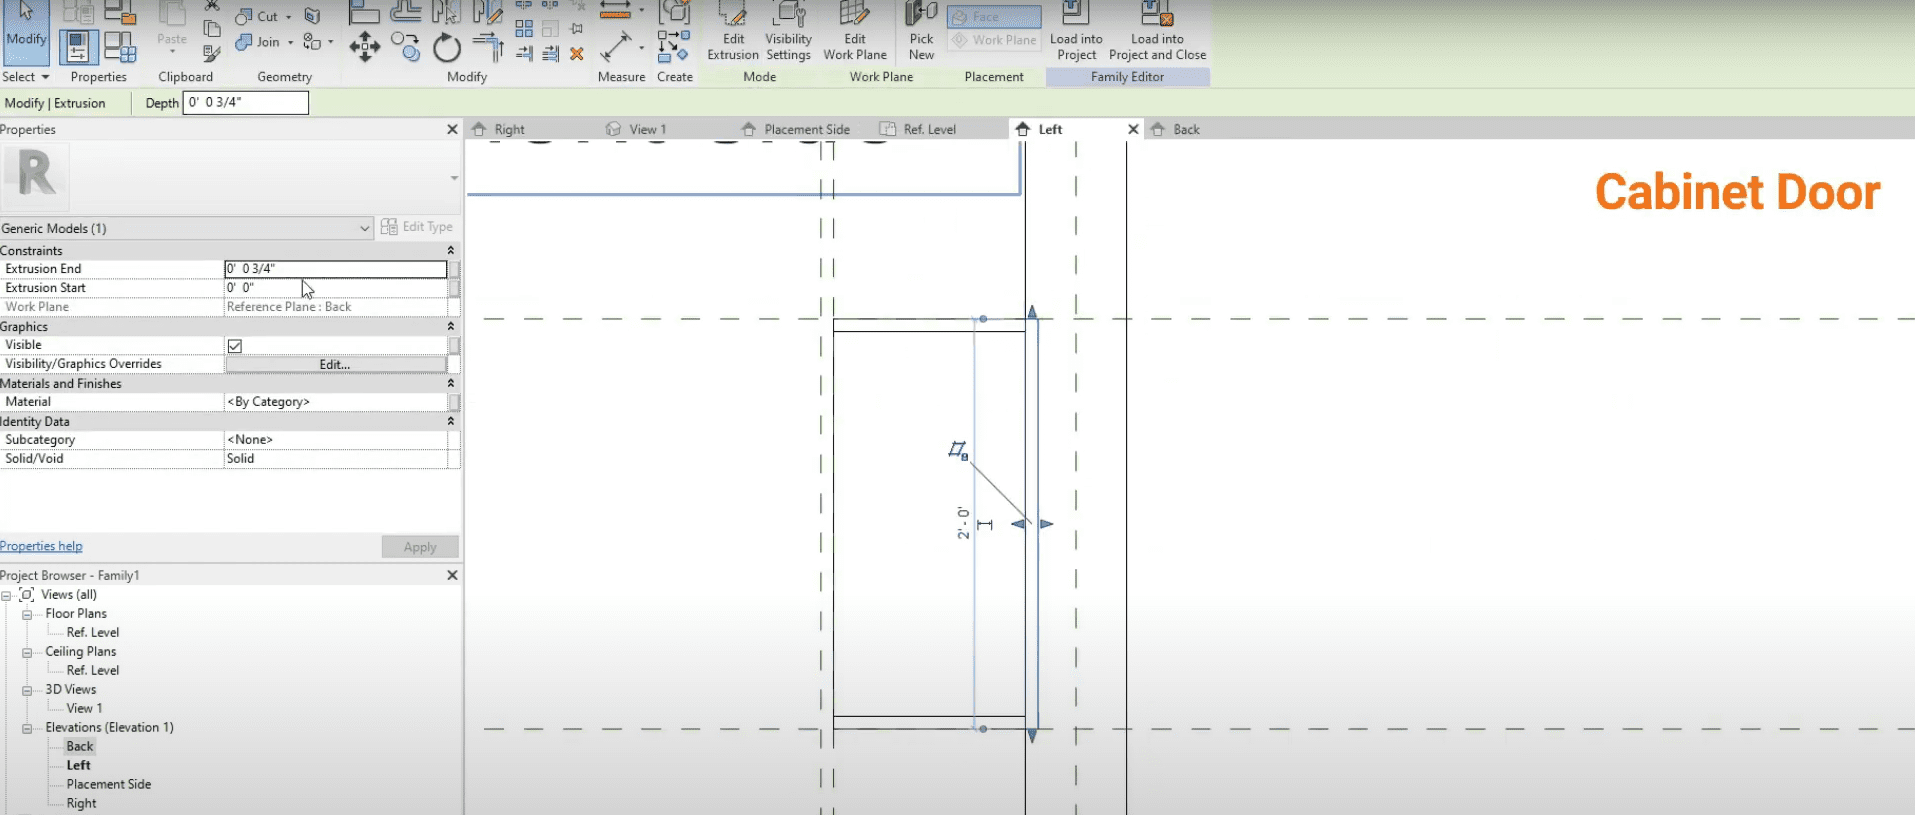
Task: Collapse the Constraints section in Properties
Action: click(x=450, y=251)
